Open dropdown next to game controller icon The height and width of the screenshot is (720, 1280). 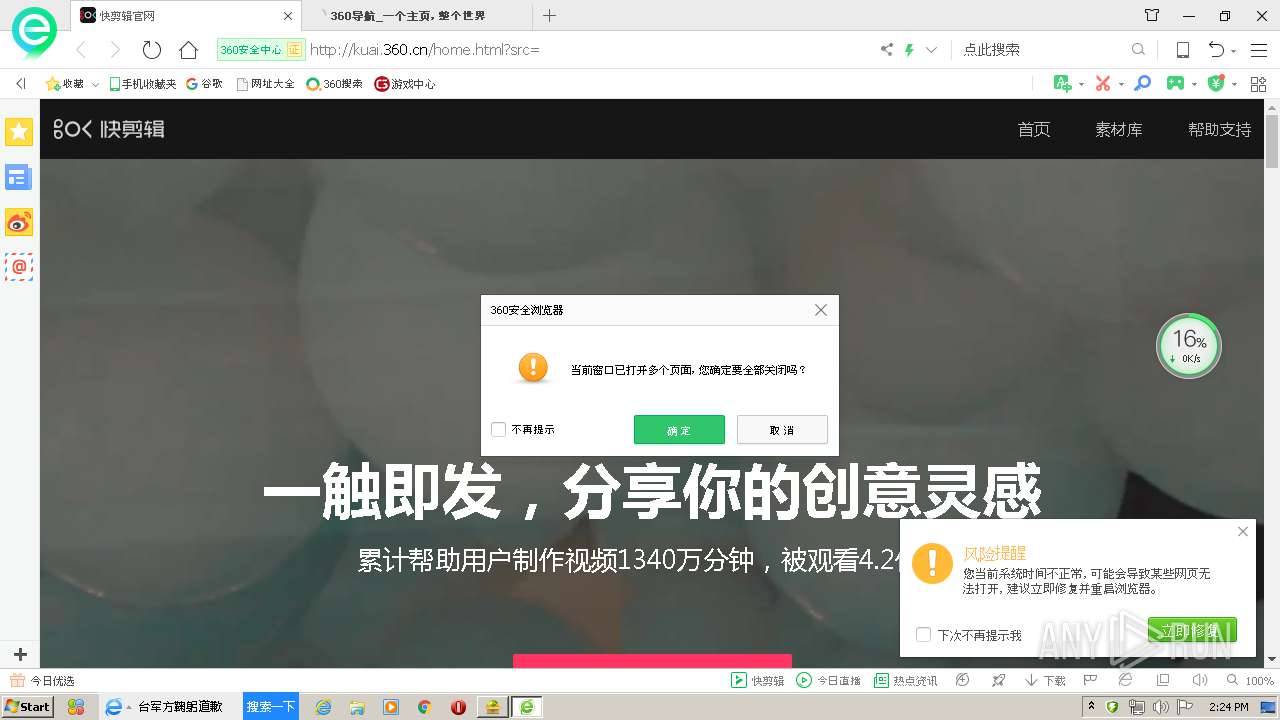(1195, 84)
